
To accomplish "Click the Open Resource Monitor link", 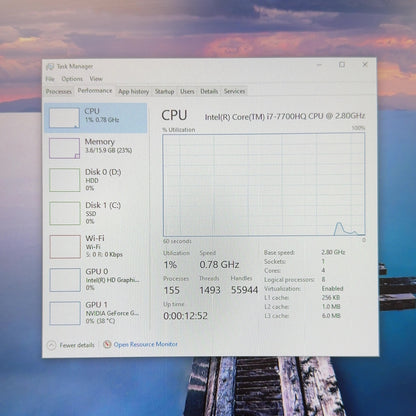I will (x=146, y=344).
